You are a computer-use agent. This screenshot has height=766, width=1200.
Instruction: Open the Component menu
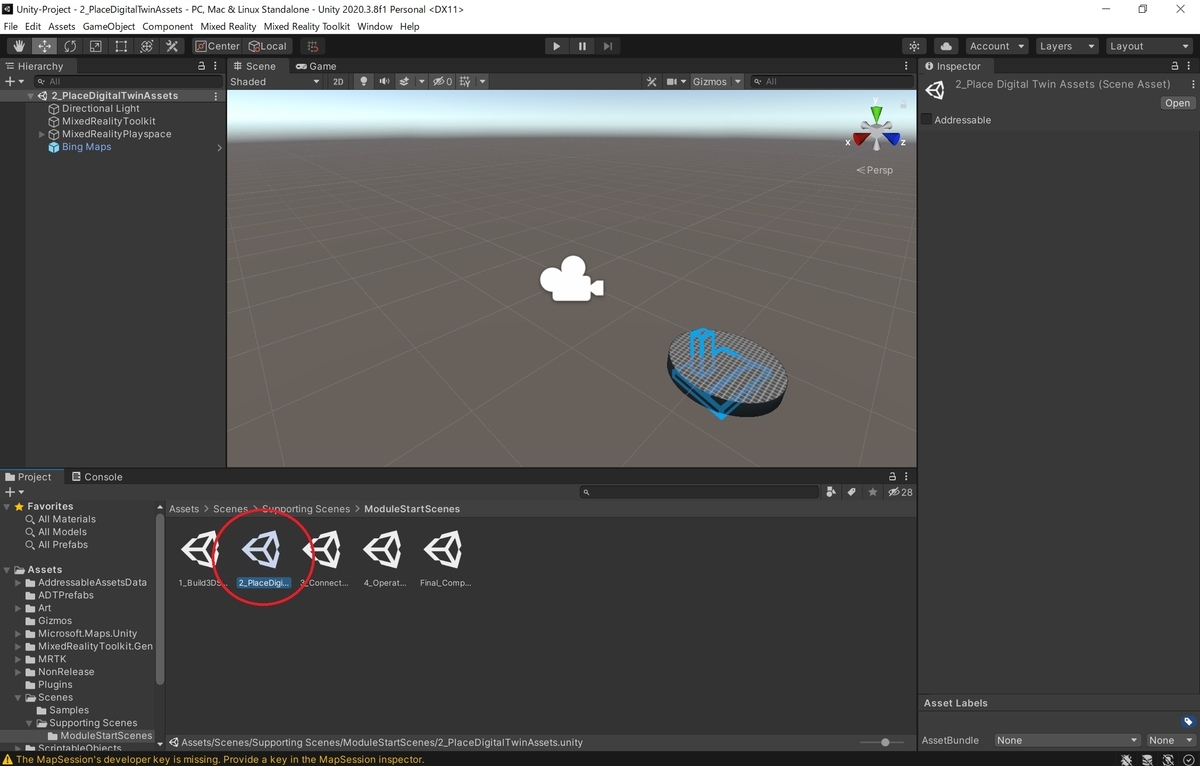168,27
